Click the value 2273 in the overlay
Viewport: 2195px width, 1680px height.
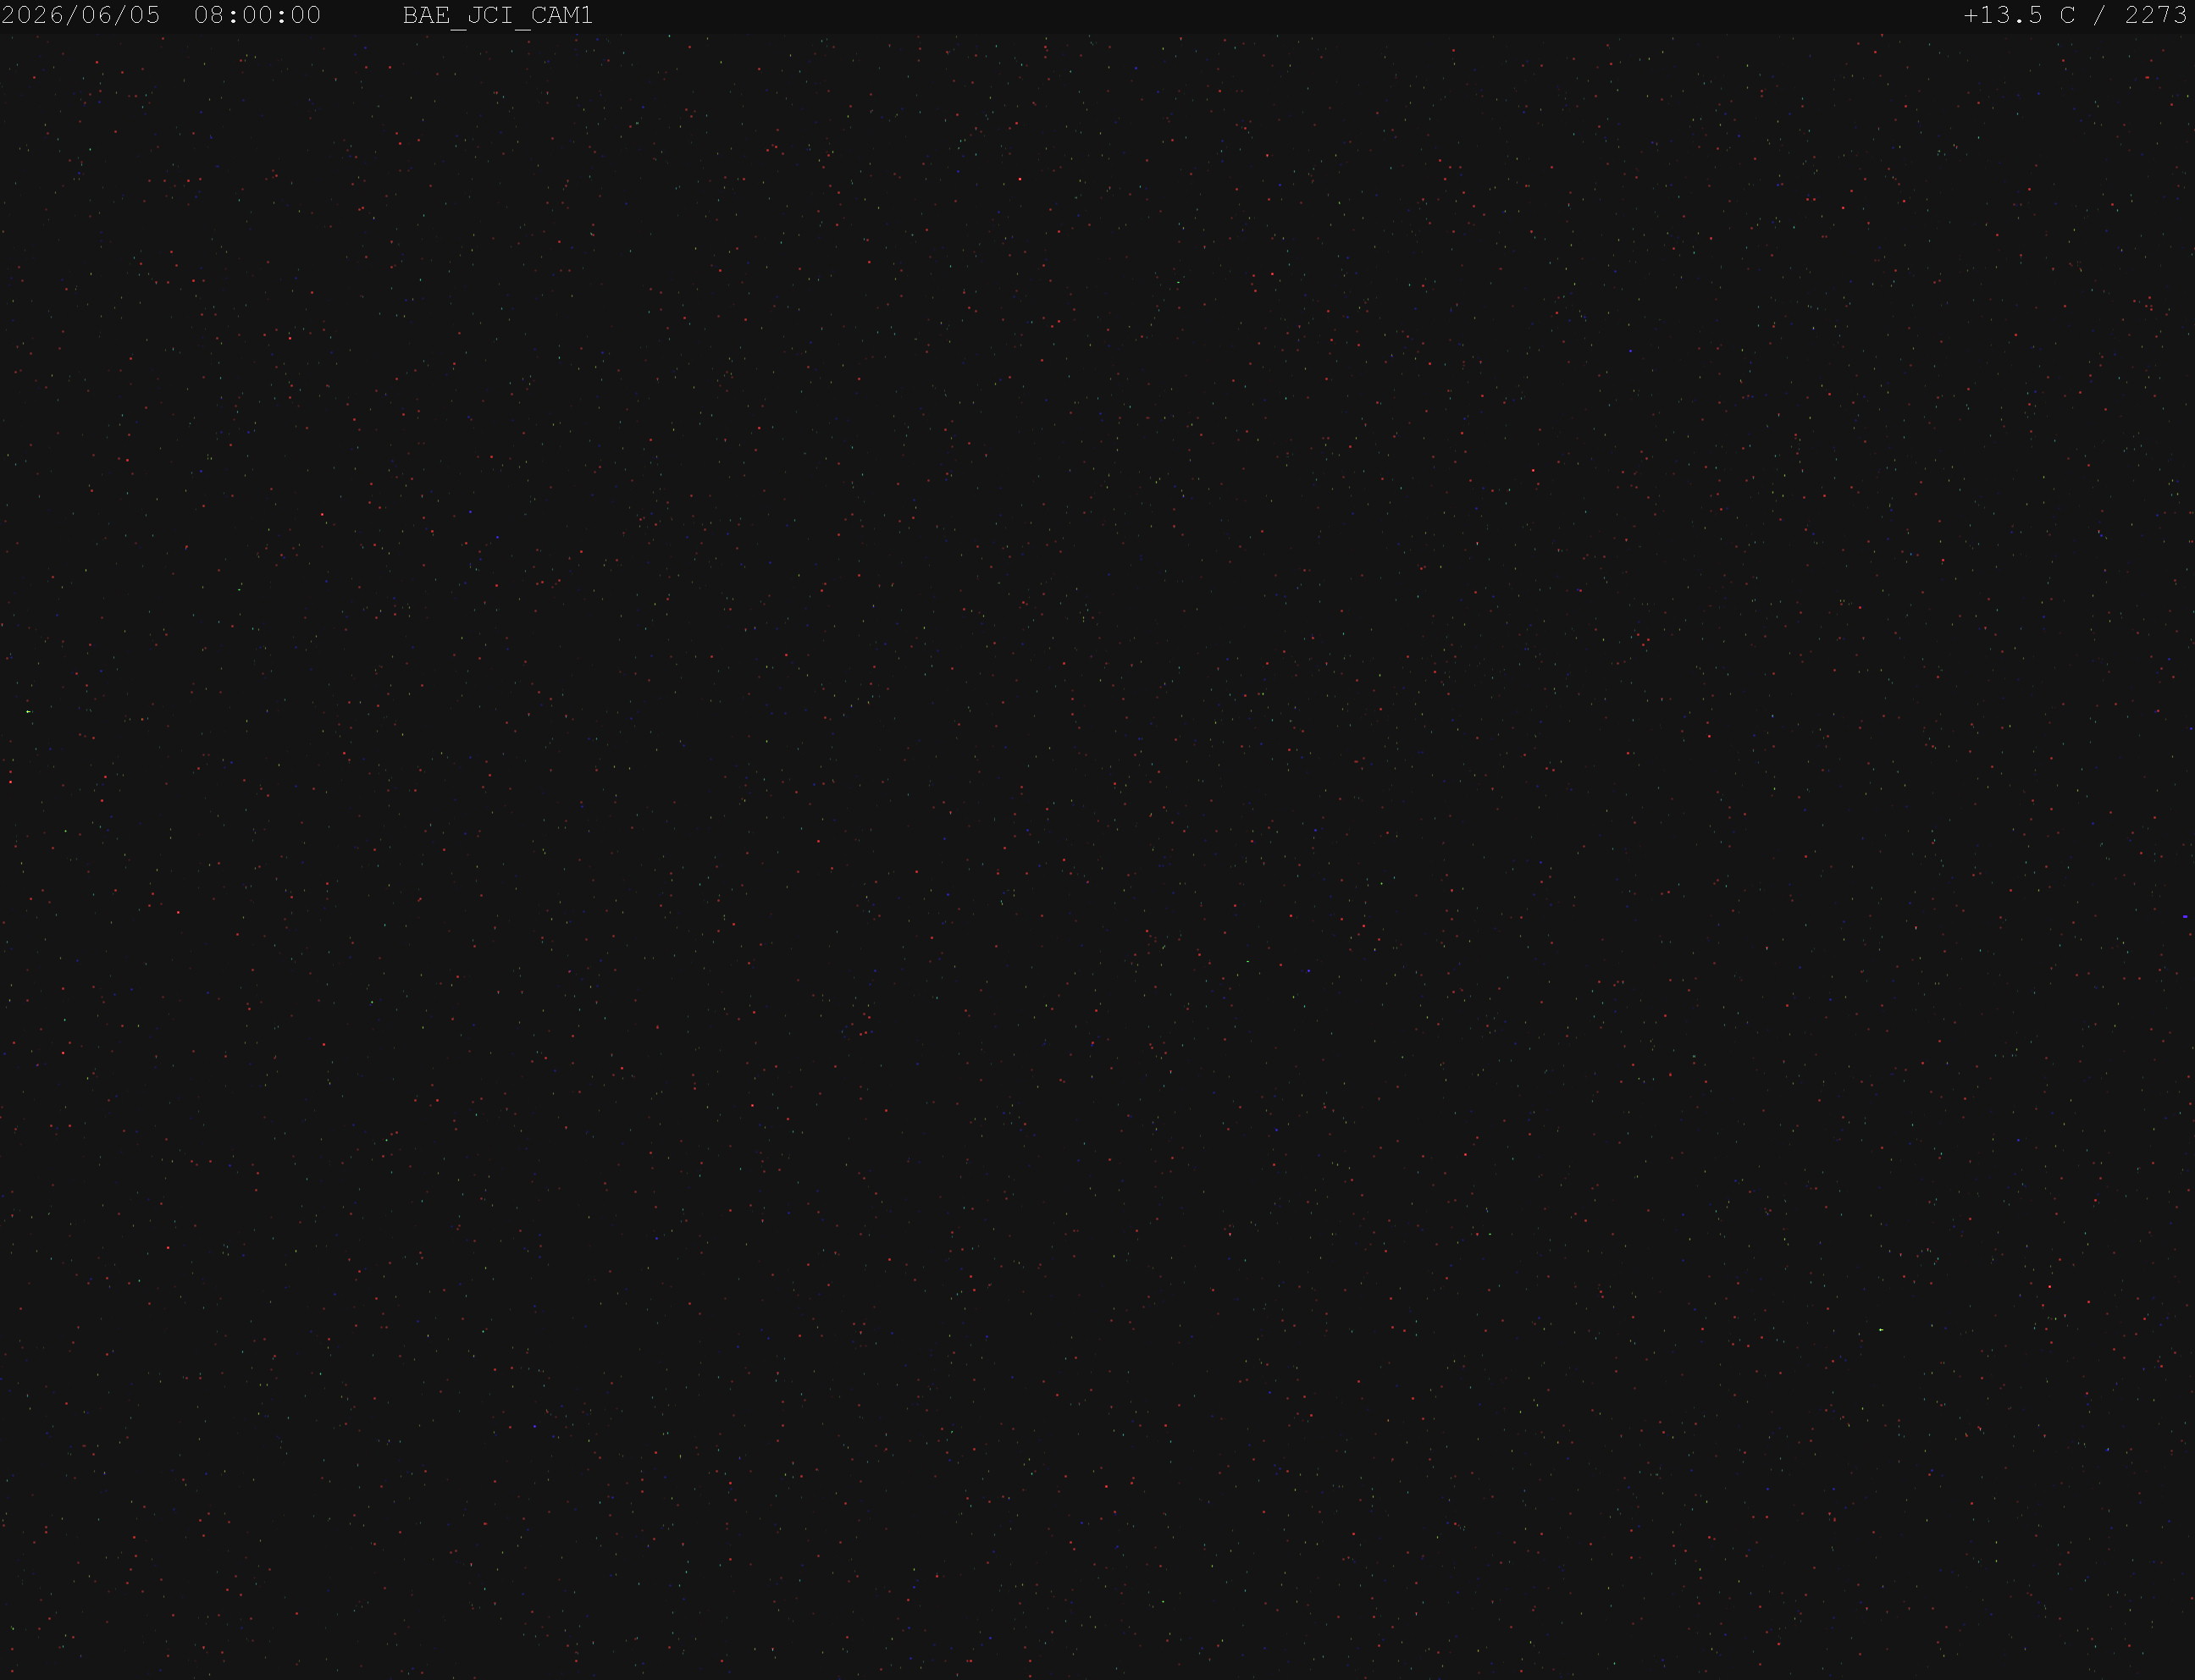click(2156, 15)
